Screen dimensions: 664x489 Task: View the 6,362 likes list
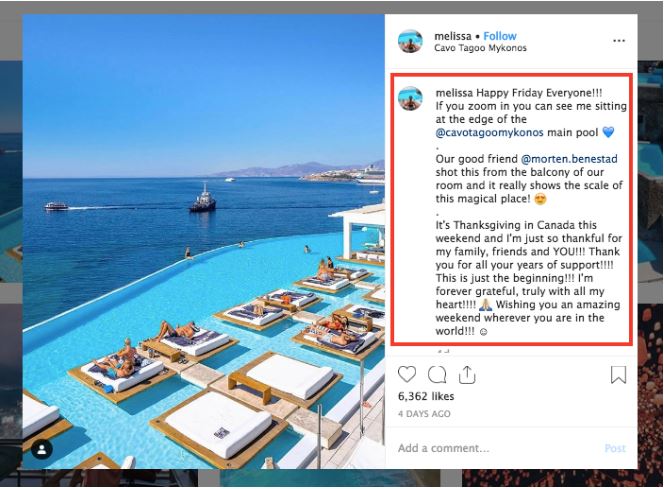[426, 396]
